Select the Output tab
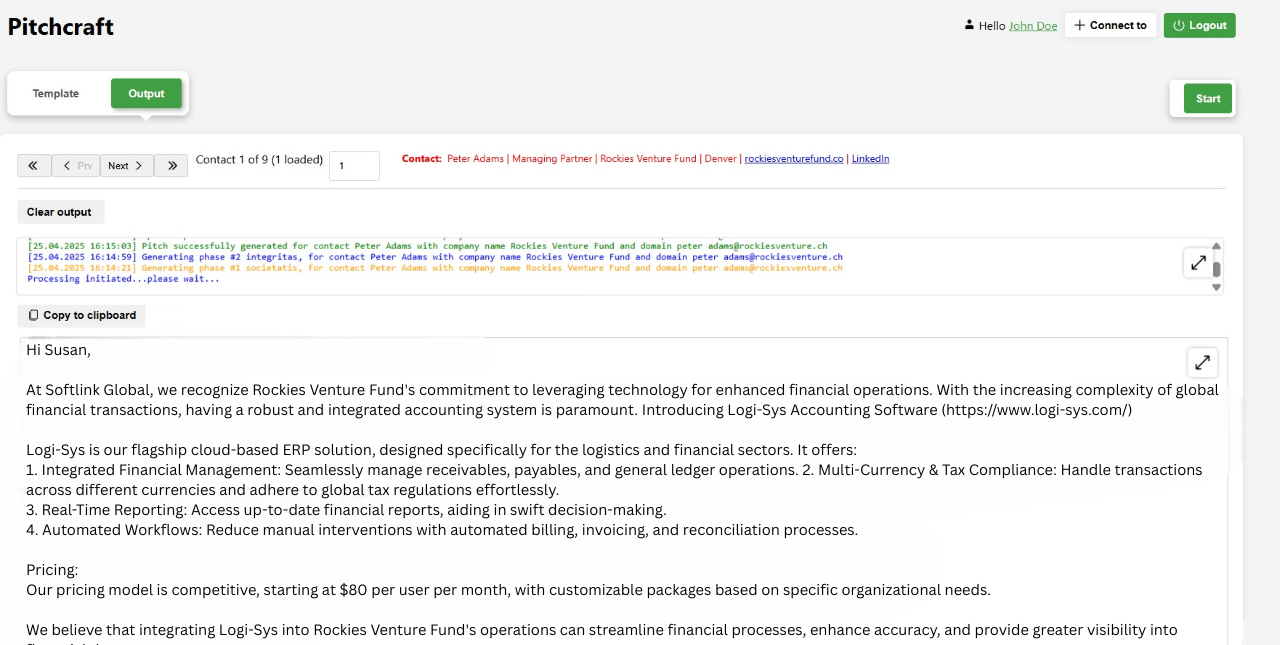The width and height of the screenshot is (1280, 645). tap(146, 93)
